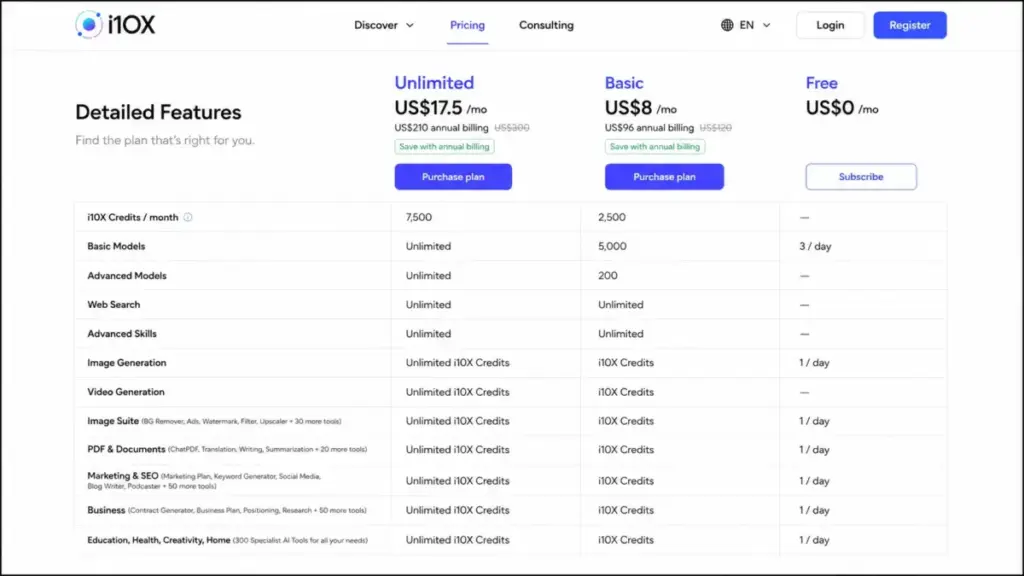Purchase the Basic plan
This screenshot has width=1024, height=576.
coord(664,177)
